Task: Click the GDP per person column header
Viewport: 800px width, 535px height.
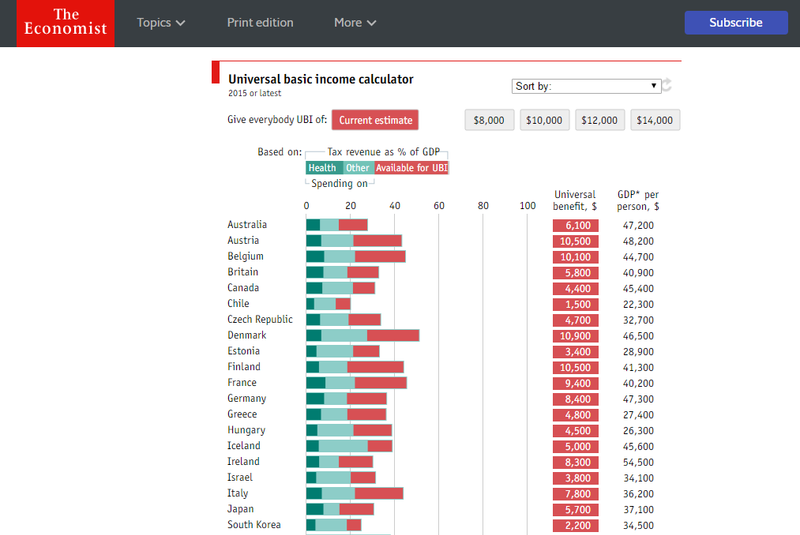Action: coord(638,200)
